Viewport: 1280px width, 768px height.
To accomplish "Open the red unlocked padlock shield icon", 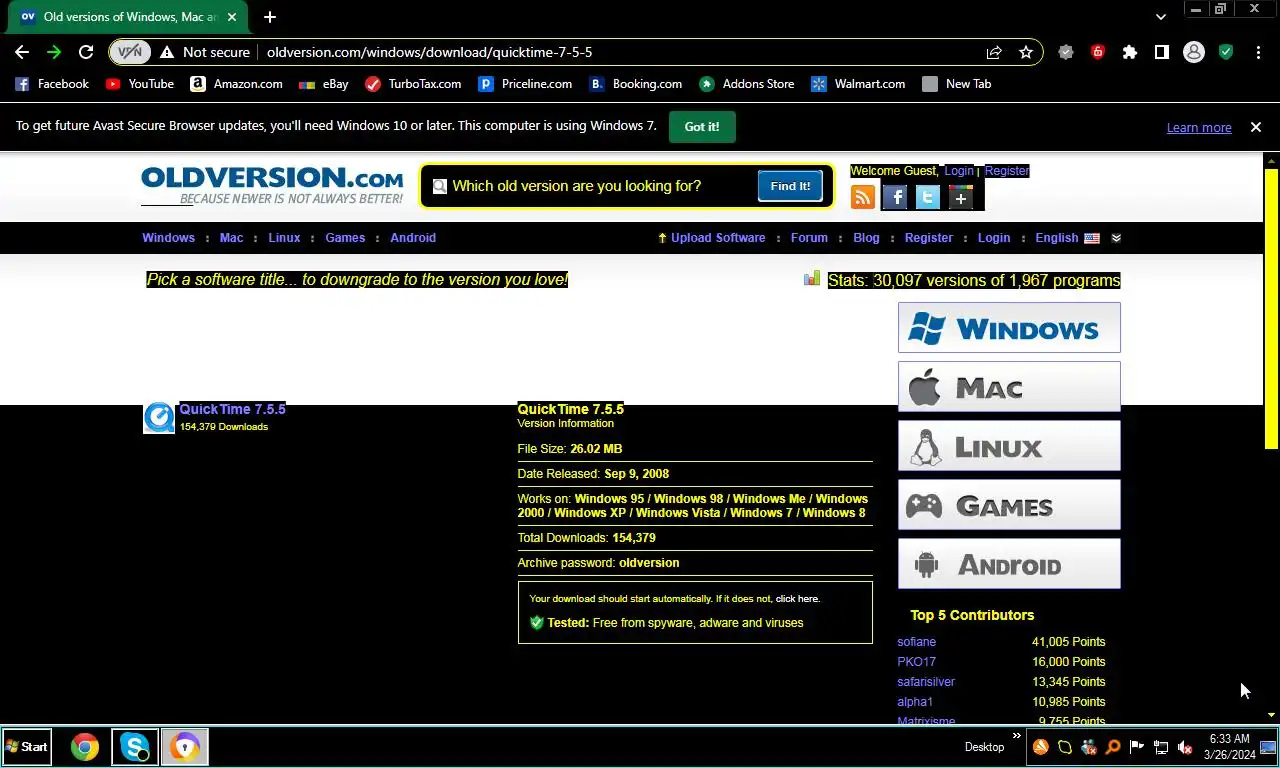I will point(1098,52).
